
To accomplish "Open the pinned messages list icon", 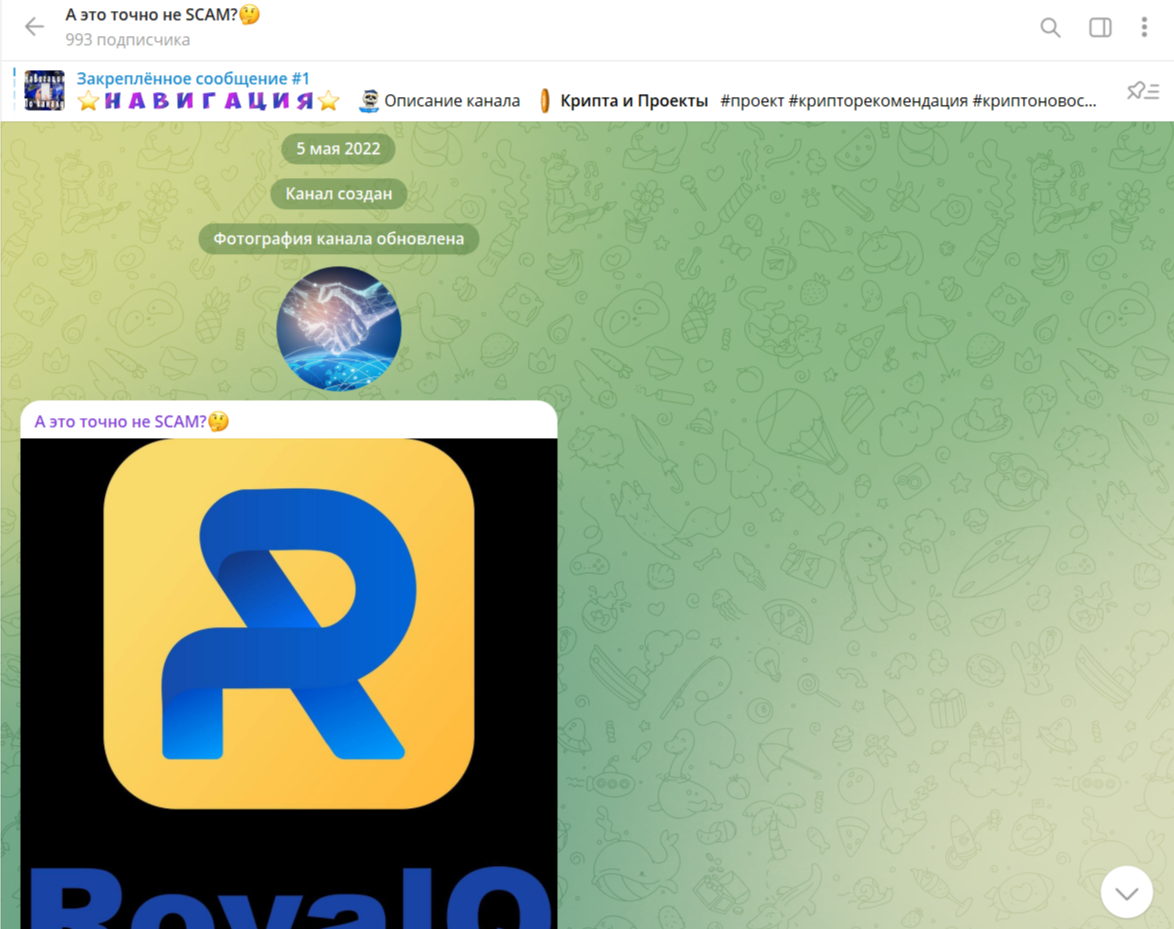I will 1143,91.
